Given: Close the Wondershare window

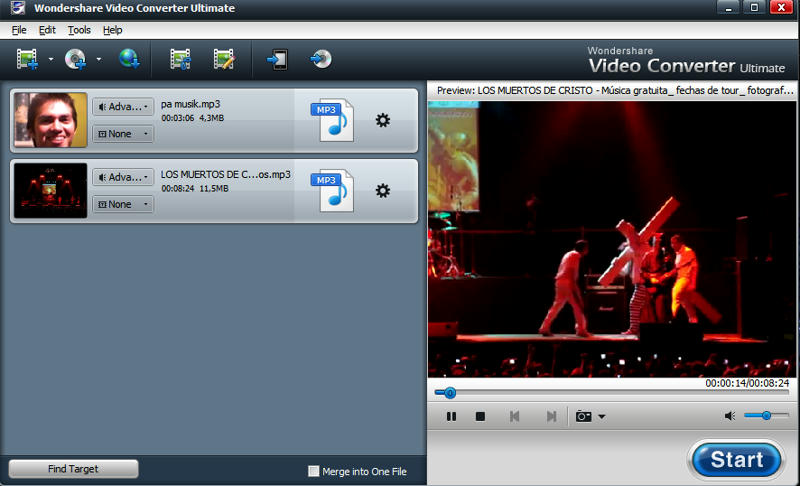Looking at the screenshot, I should [x=781, y=8].
